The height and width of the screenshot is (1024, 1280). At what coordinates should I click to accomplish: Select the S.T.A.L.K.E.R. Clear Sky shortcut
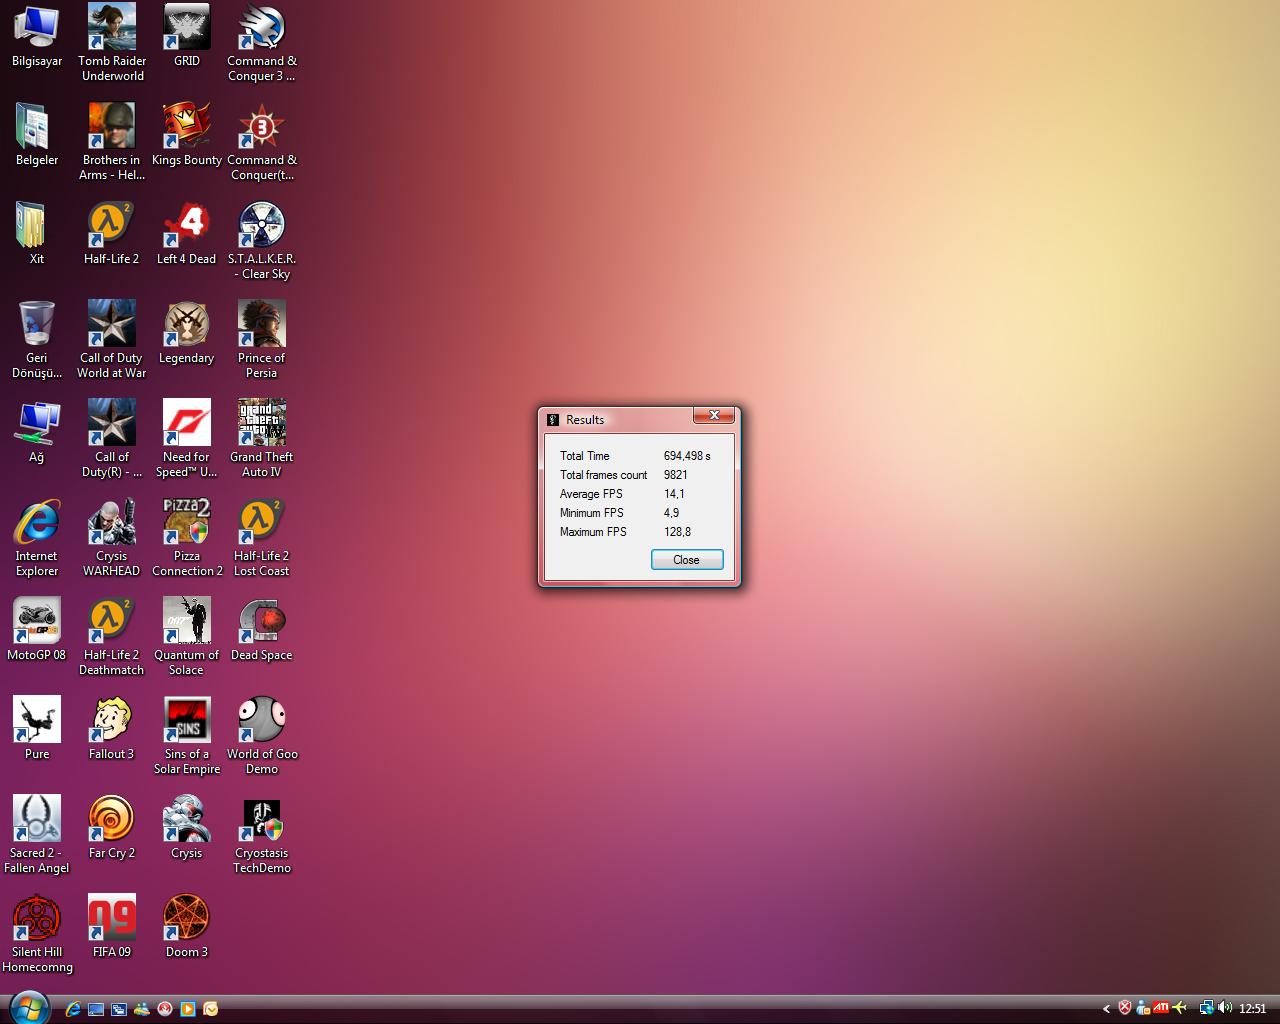(x=262, y=240)
